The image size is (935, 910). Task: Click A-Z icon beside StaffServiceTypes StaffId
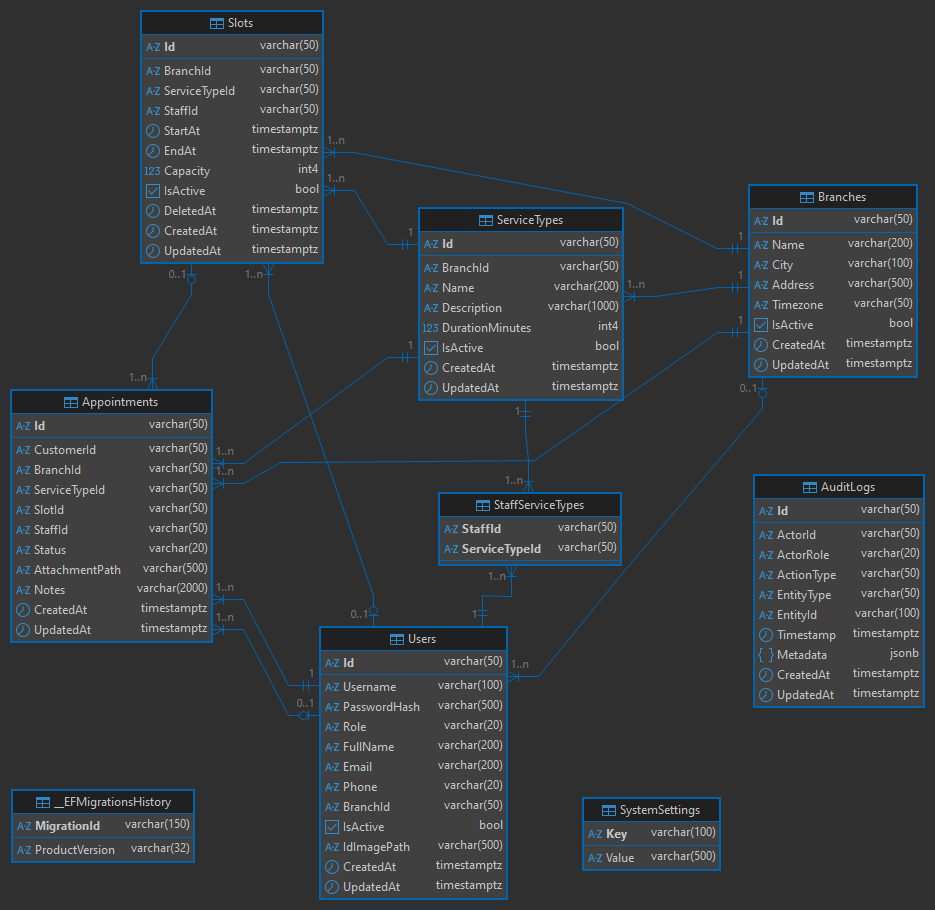point(451,529)
